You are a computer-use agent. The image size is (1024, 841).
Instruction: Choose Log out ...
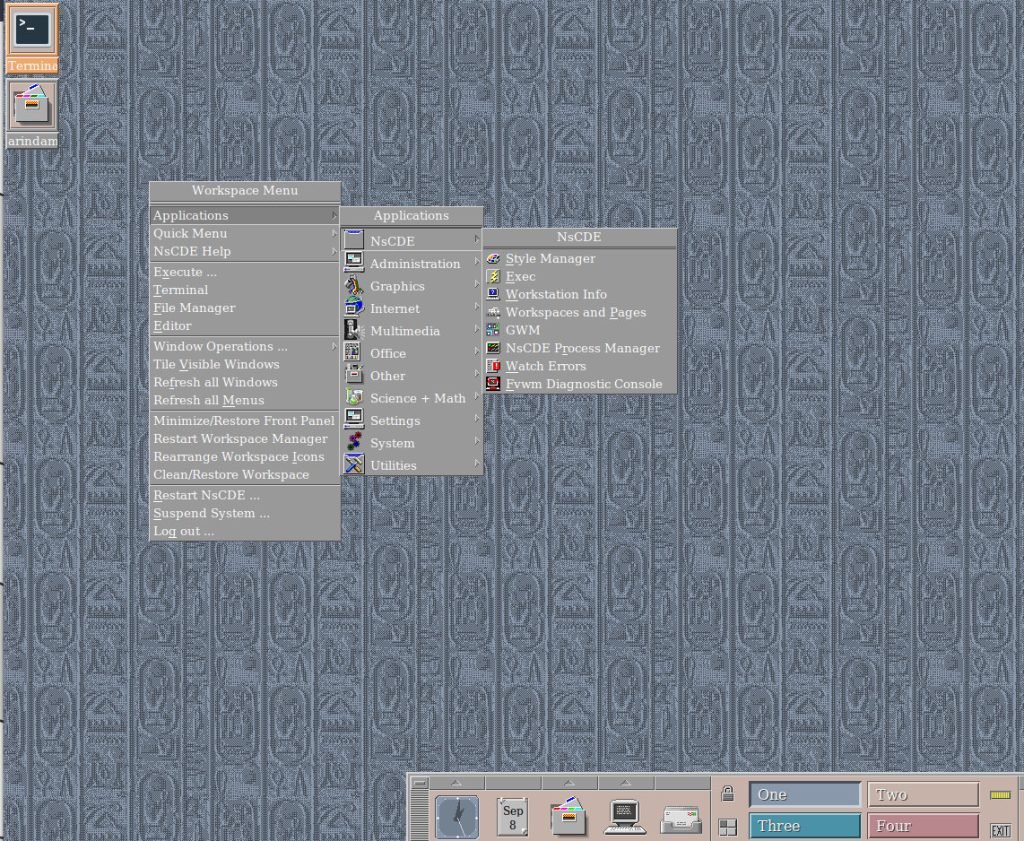coord(245,532)
